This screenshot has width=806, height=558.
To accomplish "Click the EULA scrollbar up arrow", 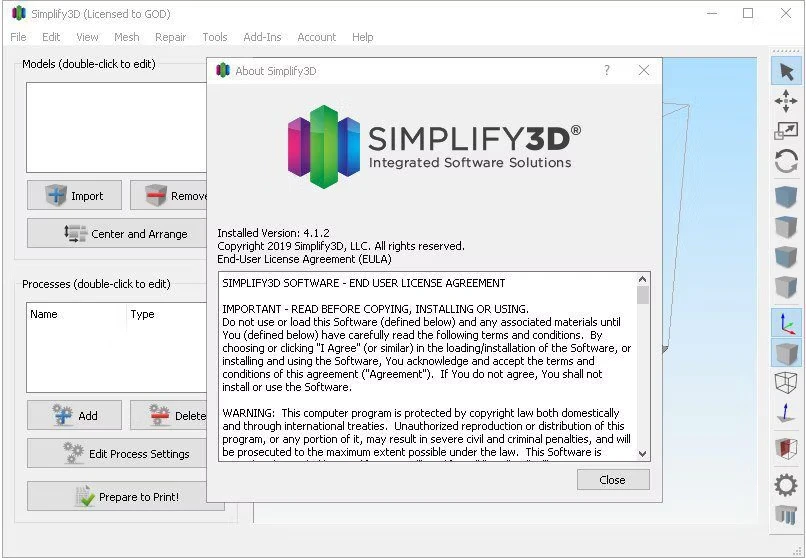I will coord(643,280).
